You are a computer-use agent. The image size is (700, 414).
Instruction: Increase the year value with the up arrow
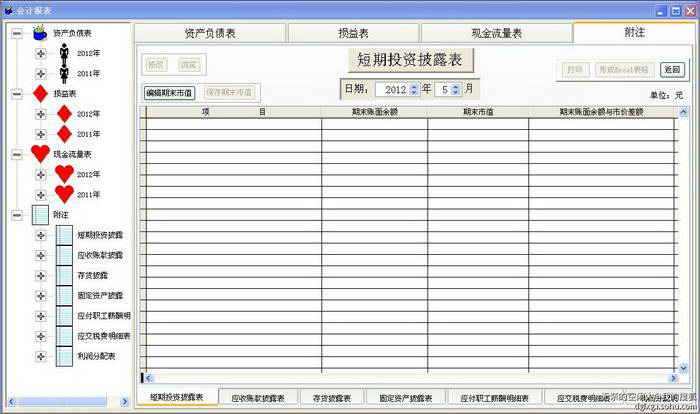[x=414, y=85]
